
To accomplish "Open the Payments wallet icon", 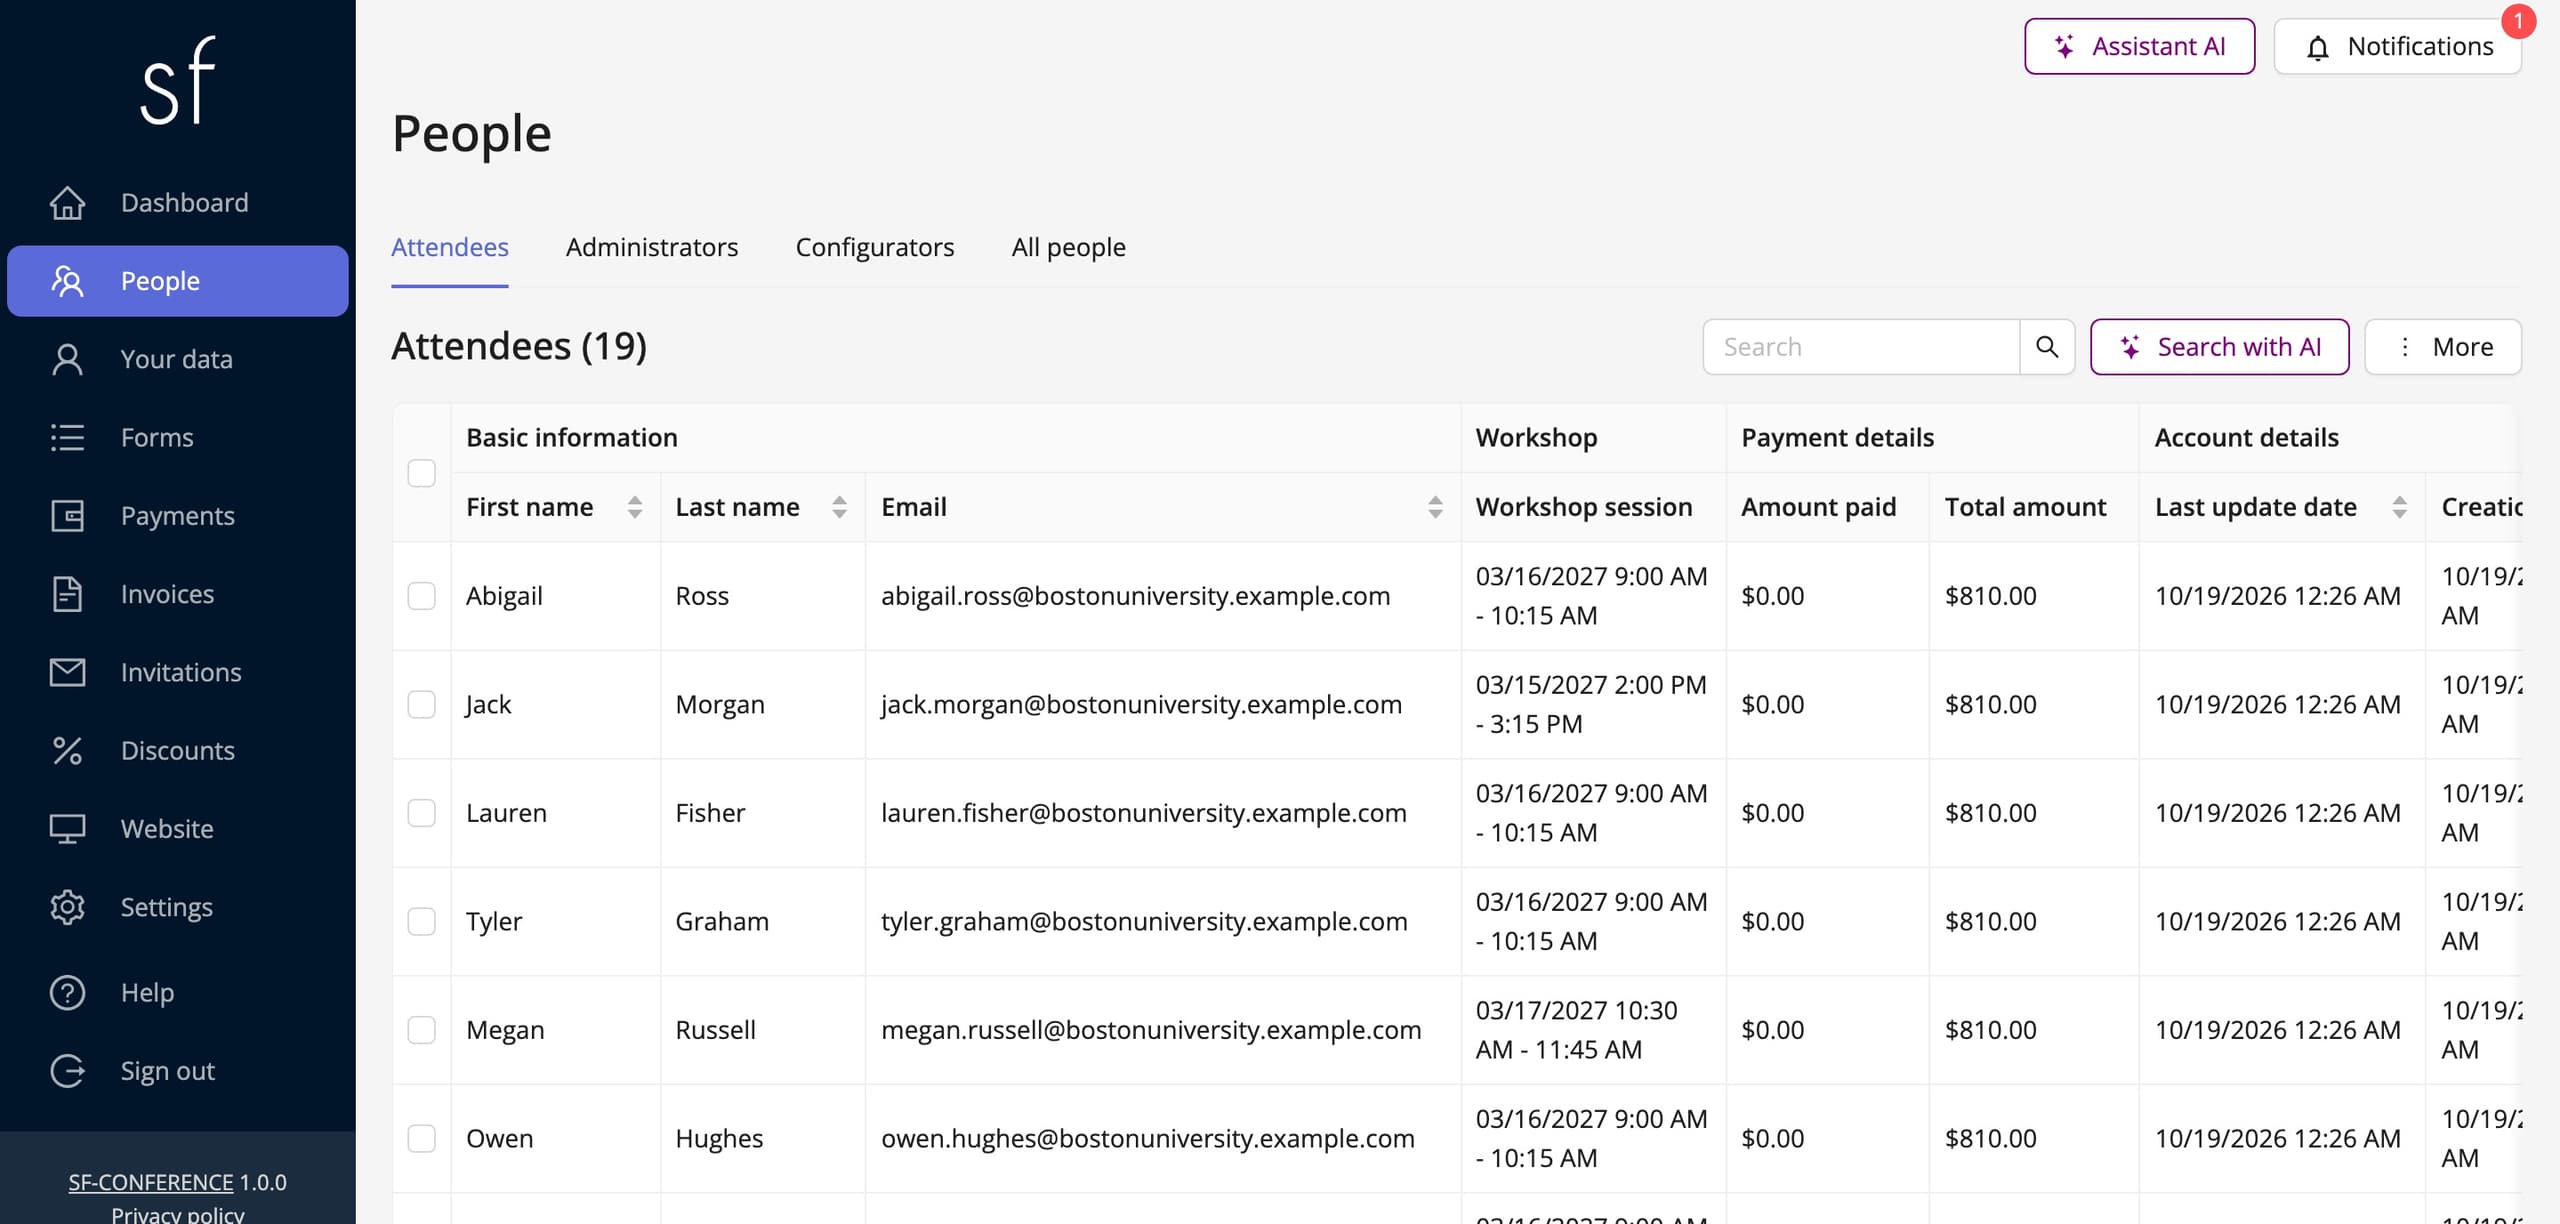I will [67, 516].
